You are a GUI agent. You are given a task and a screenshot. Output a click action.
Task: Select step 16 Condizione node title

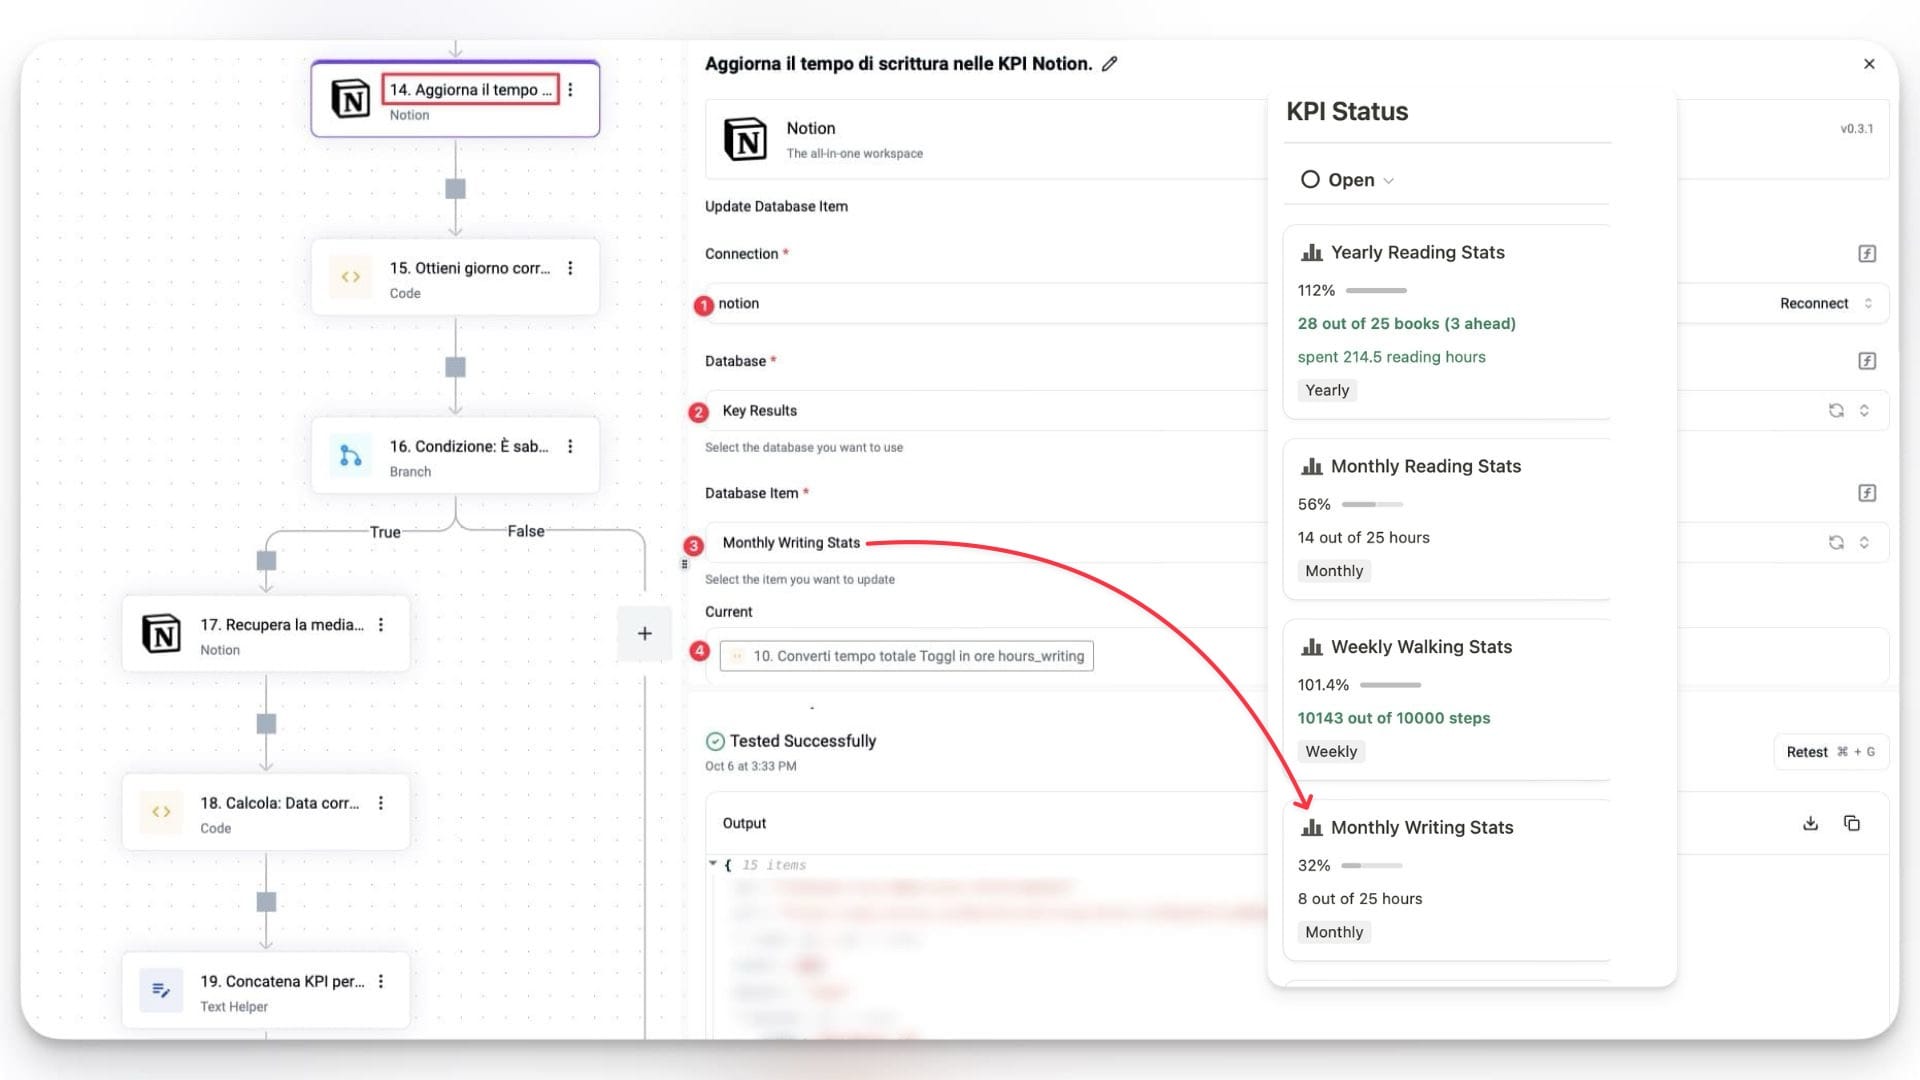469,446
